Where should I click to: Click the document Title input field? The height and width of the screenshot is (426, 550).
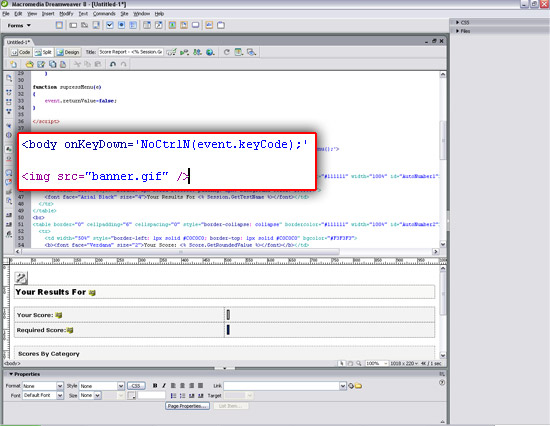click(130, 52)
